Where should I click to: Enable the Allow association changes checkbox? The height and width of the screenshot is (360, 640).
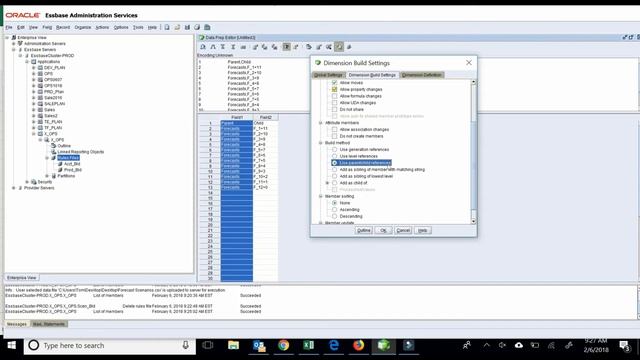334,129
